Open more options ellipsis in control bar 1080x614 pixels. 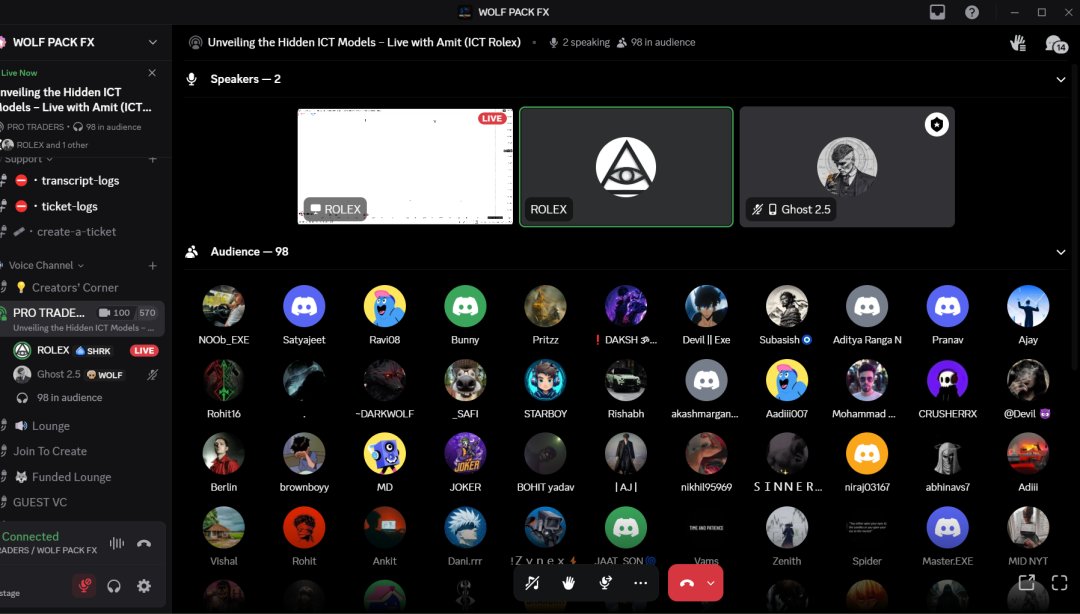click(x=641, y=583)
